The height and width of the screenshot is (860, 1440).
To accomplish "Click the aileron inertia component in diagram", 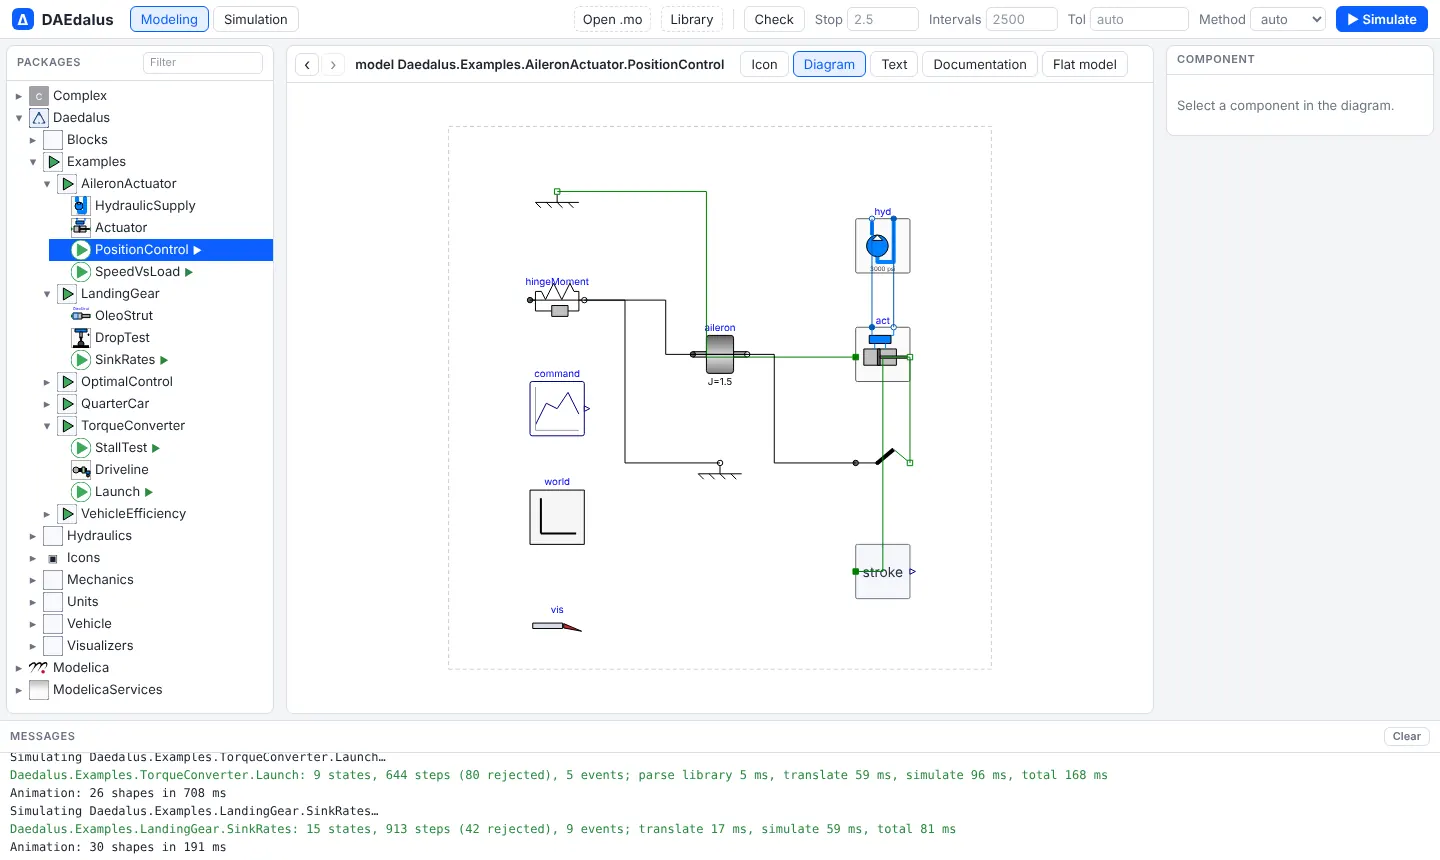I will point(720,354).
